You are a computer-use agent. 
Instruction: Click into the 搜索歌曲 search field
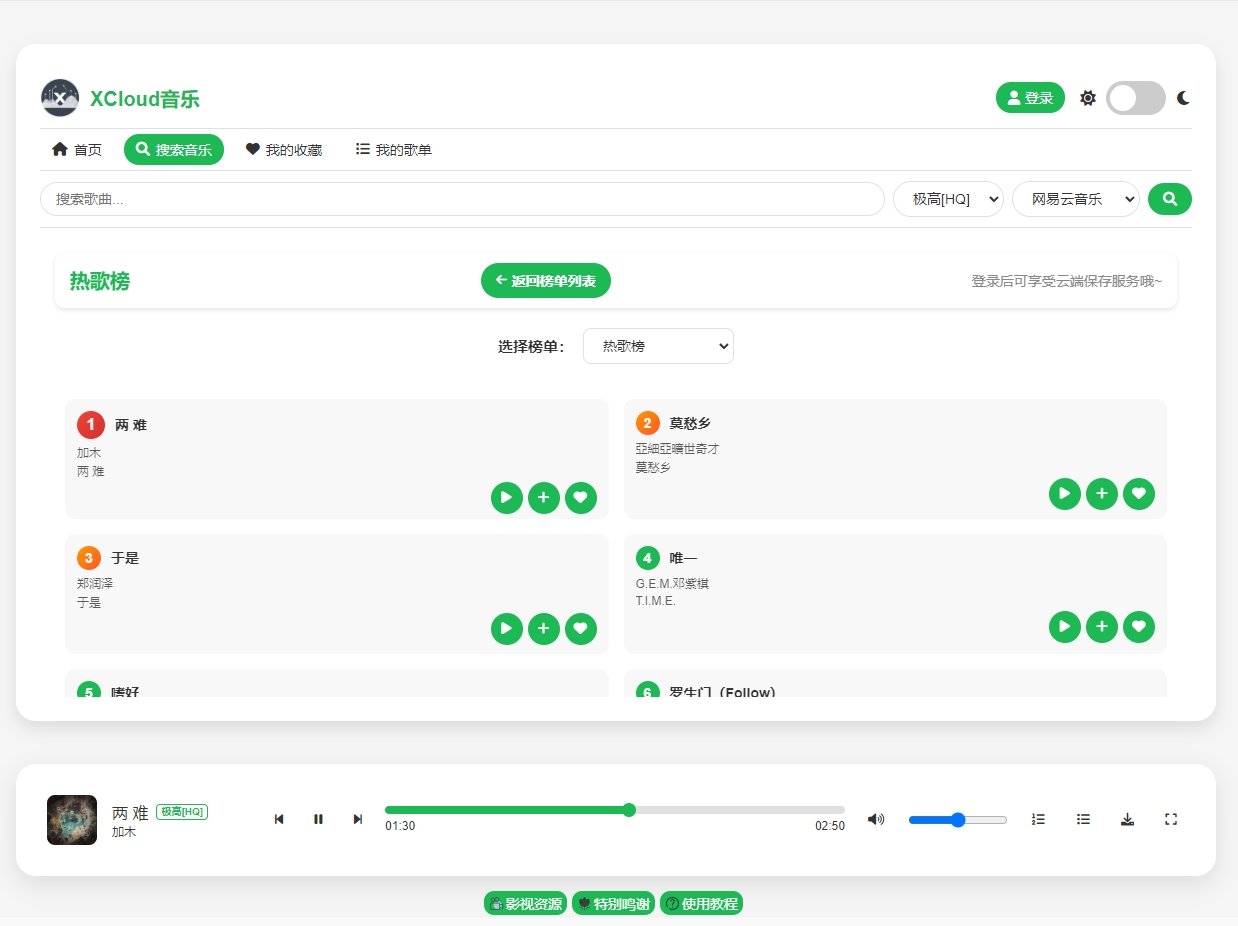[x=462, y=199]
